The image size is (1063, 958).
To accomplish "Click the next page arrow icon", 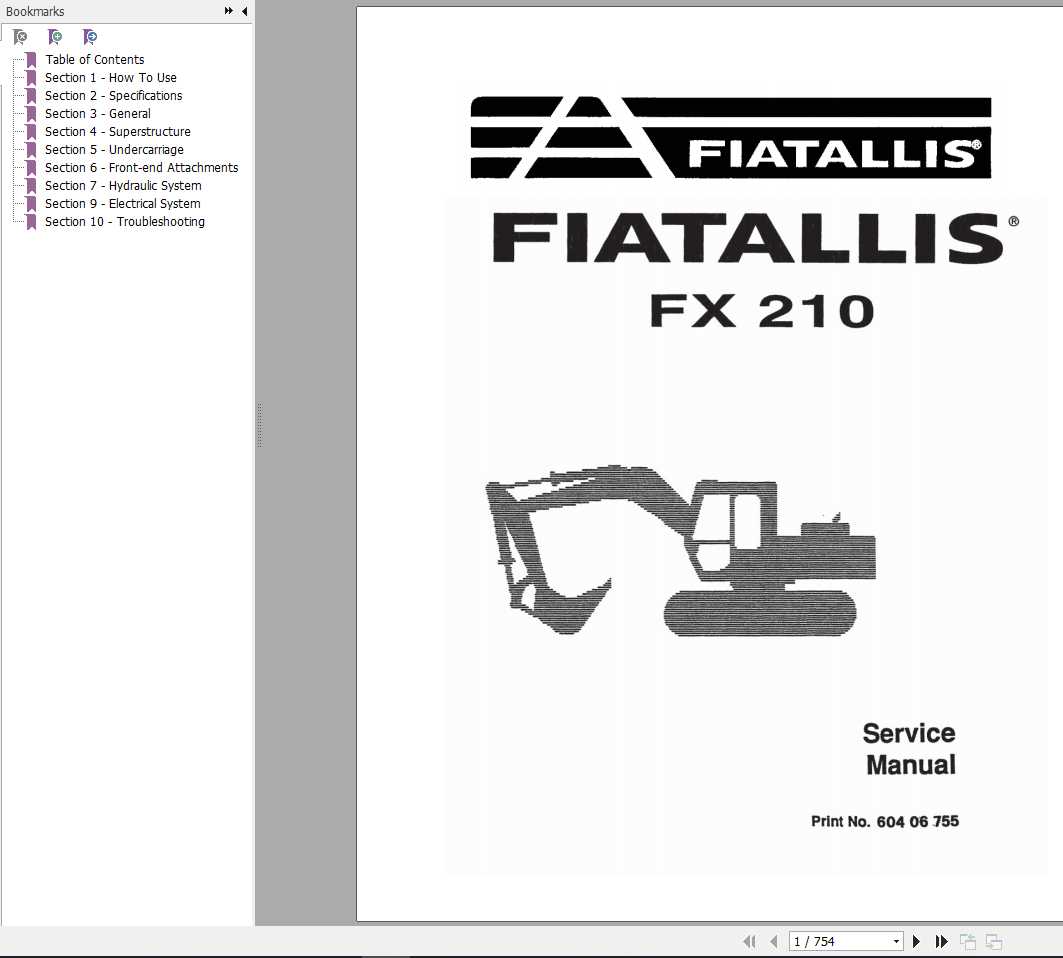I will tap(916, 941).
